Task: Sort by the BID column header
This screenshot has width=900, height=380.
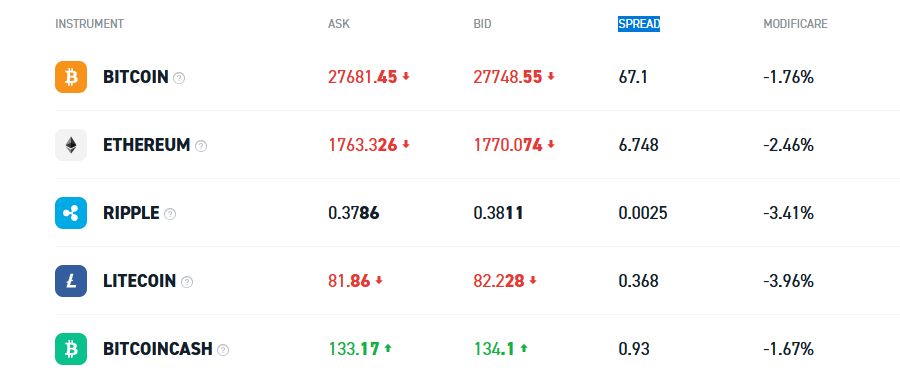Action: point(482,24)
